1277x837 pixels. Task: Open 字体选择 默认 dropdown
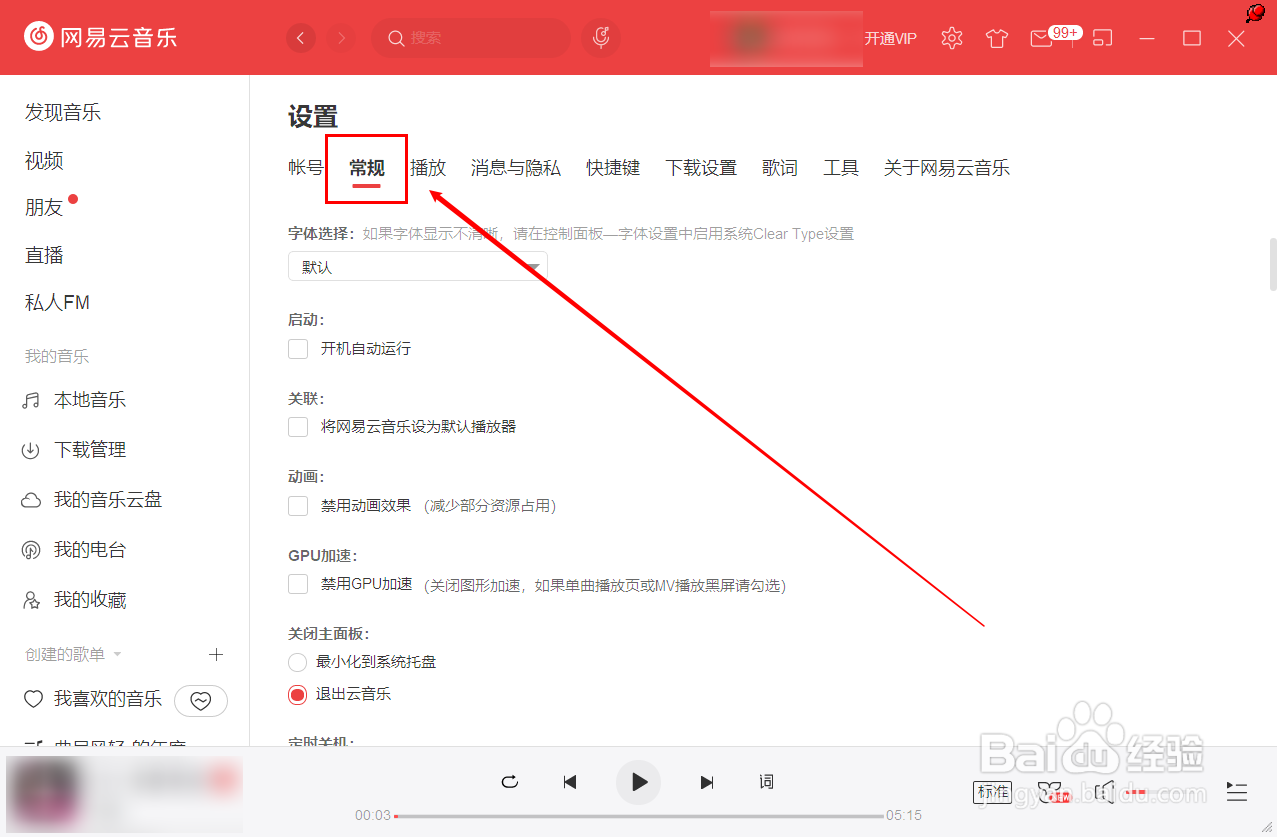418,267
